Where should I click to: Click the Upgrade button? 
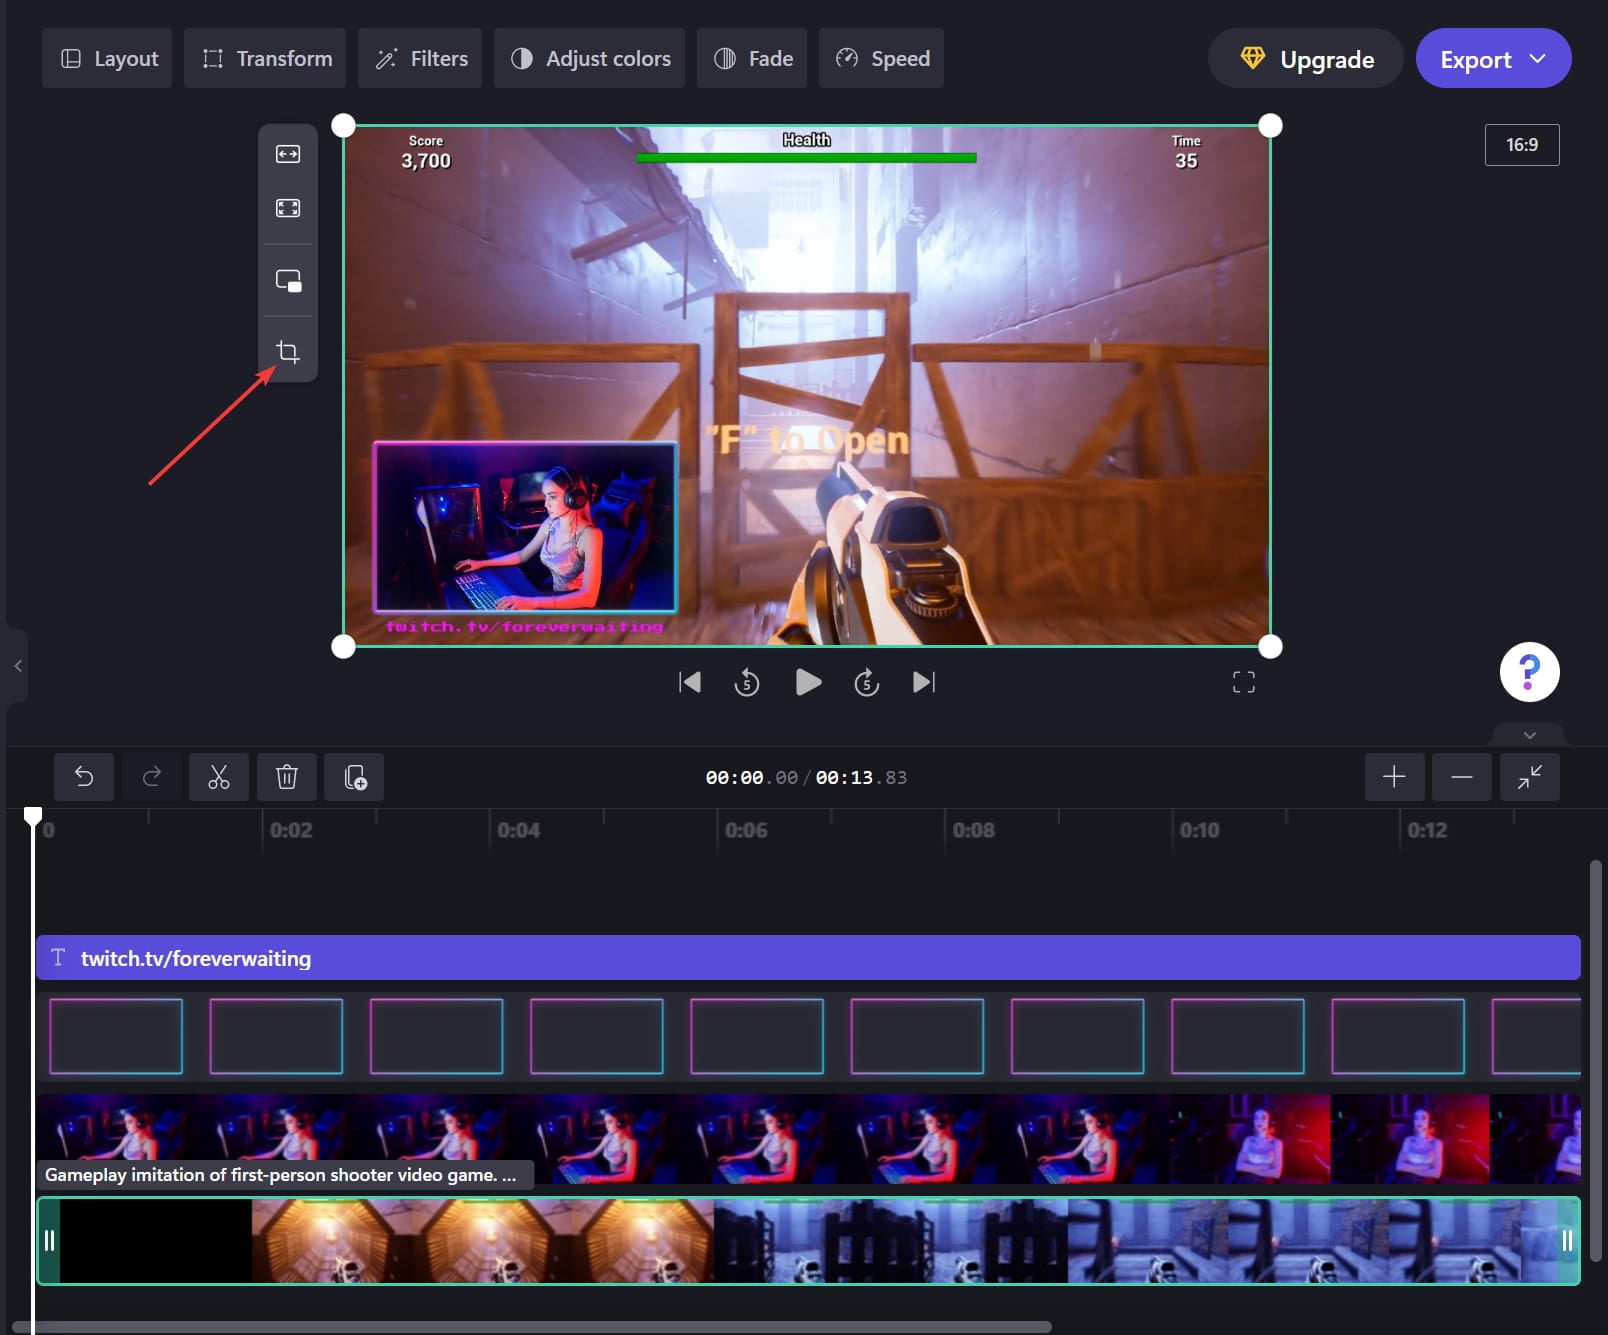1305,58
